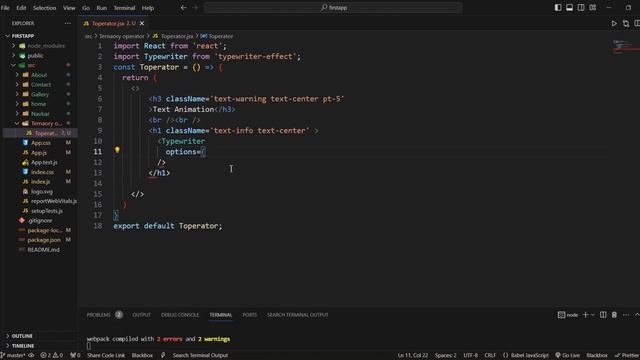Close the Toperator.jsx editor tab
The width and height of the screenshot is (640, 360).
(142, 24)
